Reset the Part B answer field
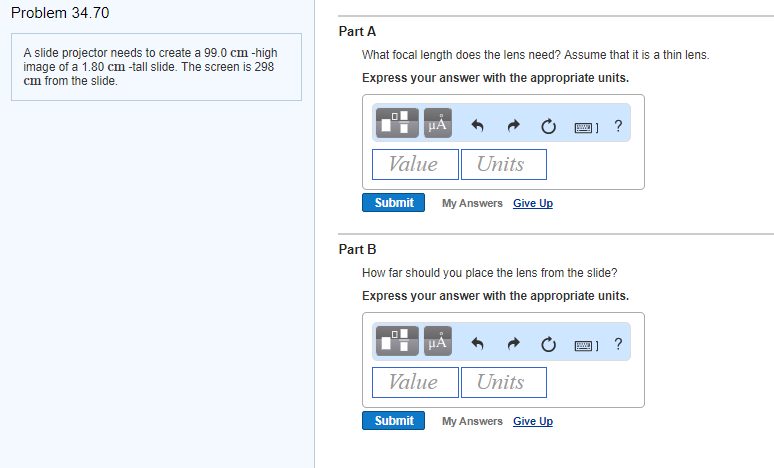The image size is (774, 468). [x=548, y=344]
